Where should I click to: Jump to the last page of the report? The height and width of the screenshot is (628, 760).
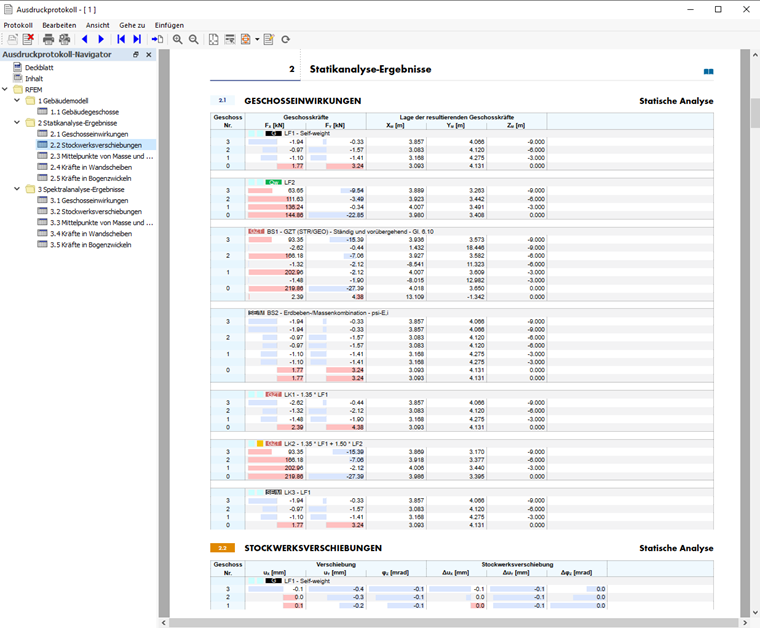pos(137,39)
